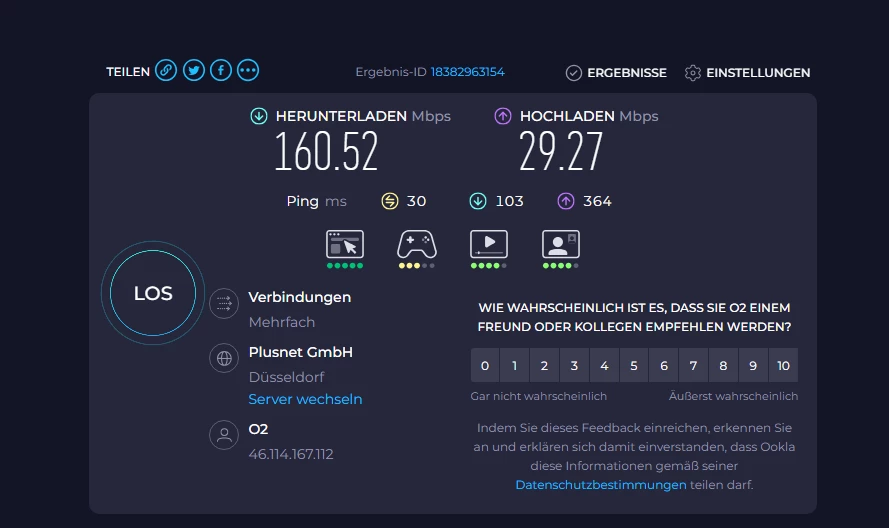Click the download ping icon showing 103
The width and height of the screenshot is (889, 528).
(478, 201)
